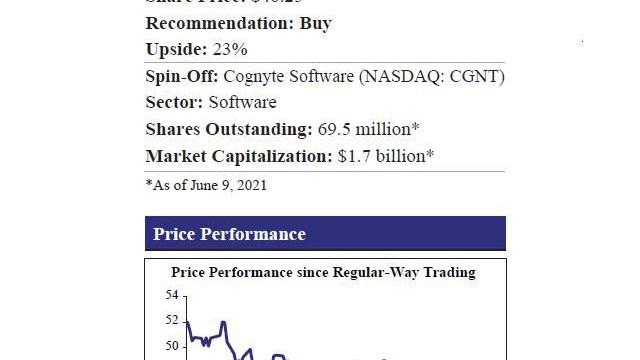Click the 50 y-axis label on chart
This screenshot has height=360, width=640.
(172, 346)
